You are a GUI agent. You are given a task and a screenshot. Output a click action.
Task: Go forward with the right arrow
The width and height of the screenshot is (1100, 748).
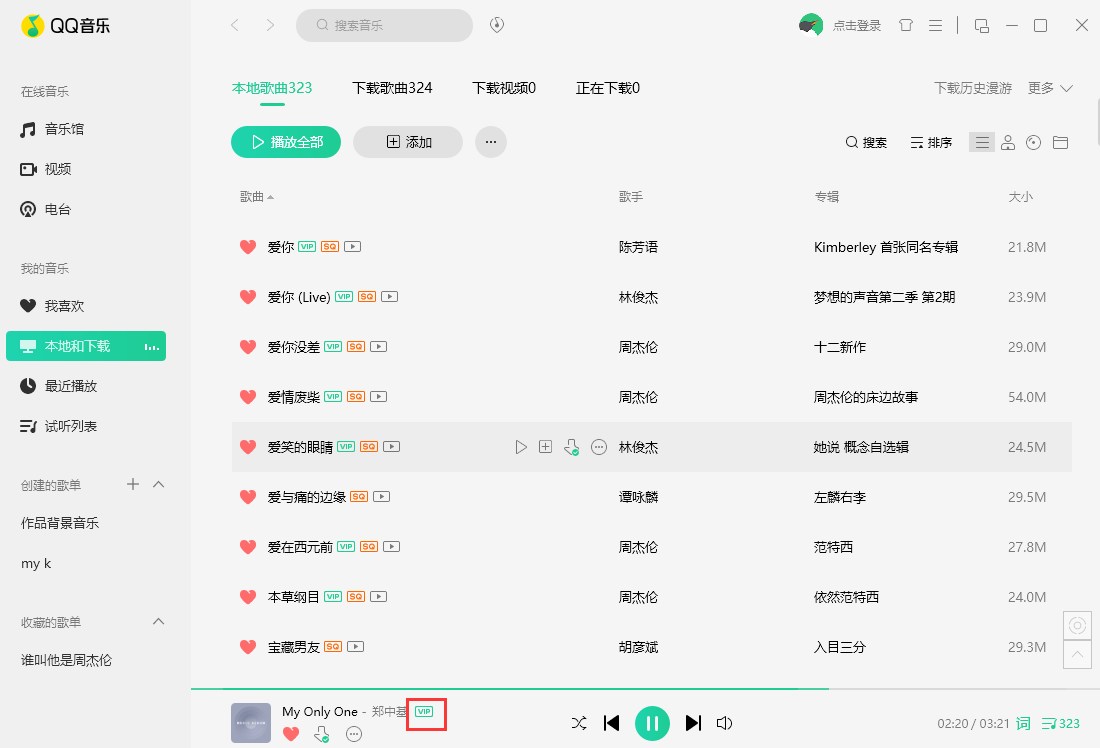pos(270,25)
